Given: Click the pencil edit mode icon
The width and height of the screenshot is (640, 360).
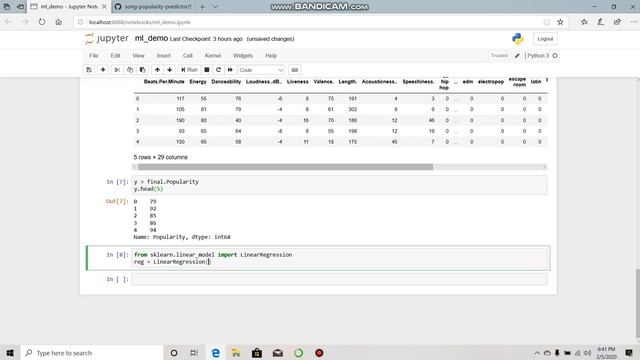Looking at the screenshot, I should click(x=517, y=56).
